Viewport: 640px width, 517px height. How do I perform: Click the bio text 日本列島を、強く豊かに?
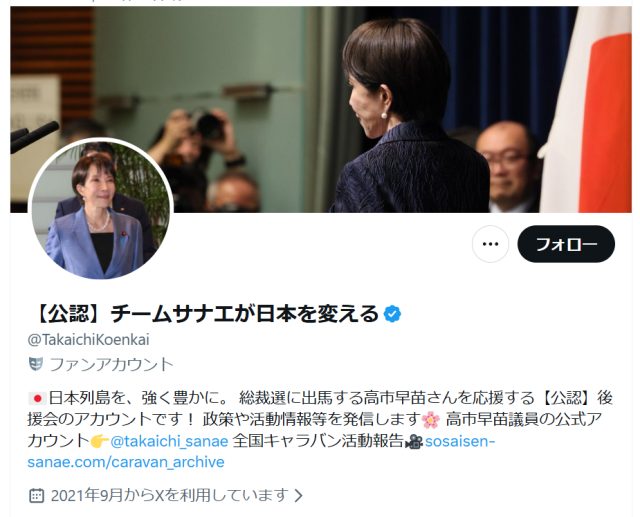coord(141,398)
